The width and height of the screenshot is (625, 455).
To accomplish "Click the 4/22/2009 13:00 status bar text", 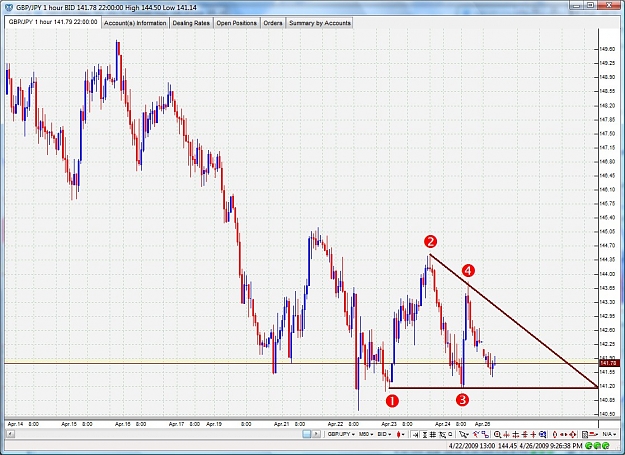I will (472, 445).
